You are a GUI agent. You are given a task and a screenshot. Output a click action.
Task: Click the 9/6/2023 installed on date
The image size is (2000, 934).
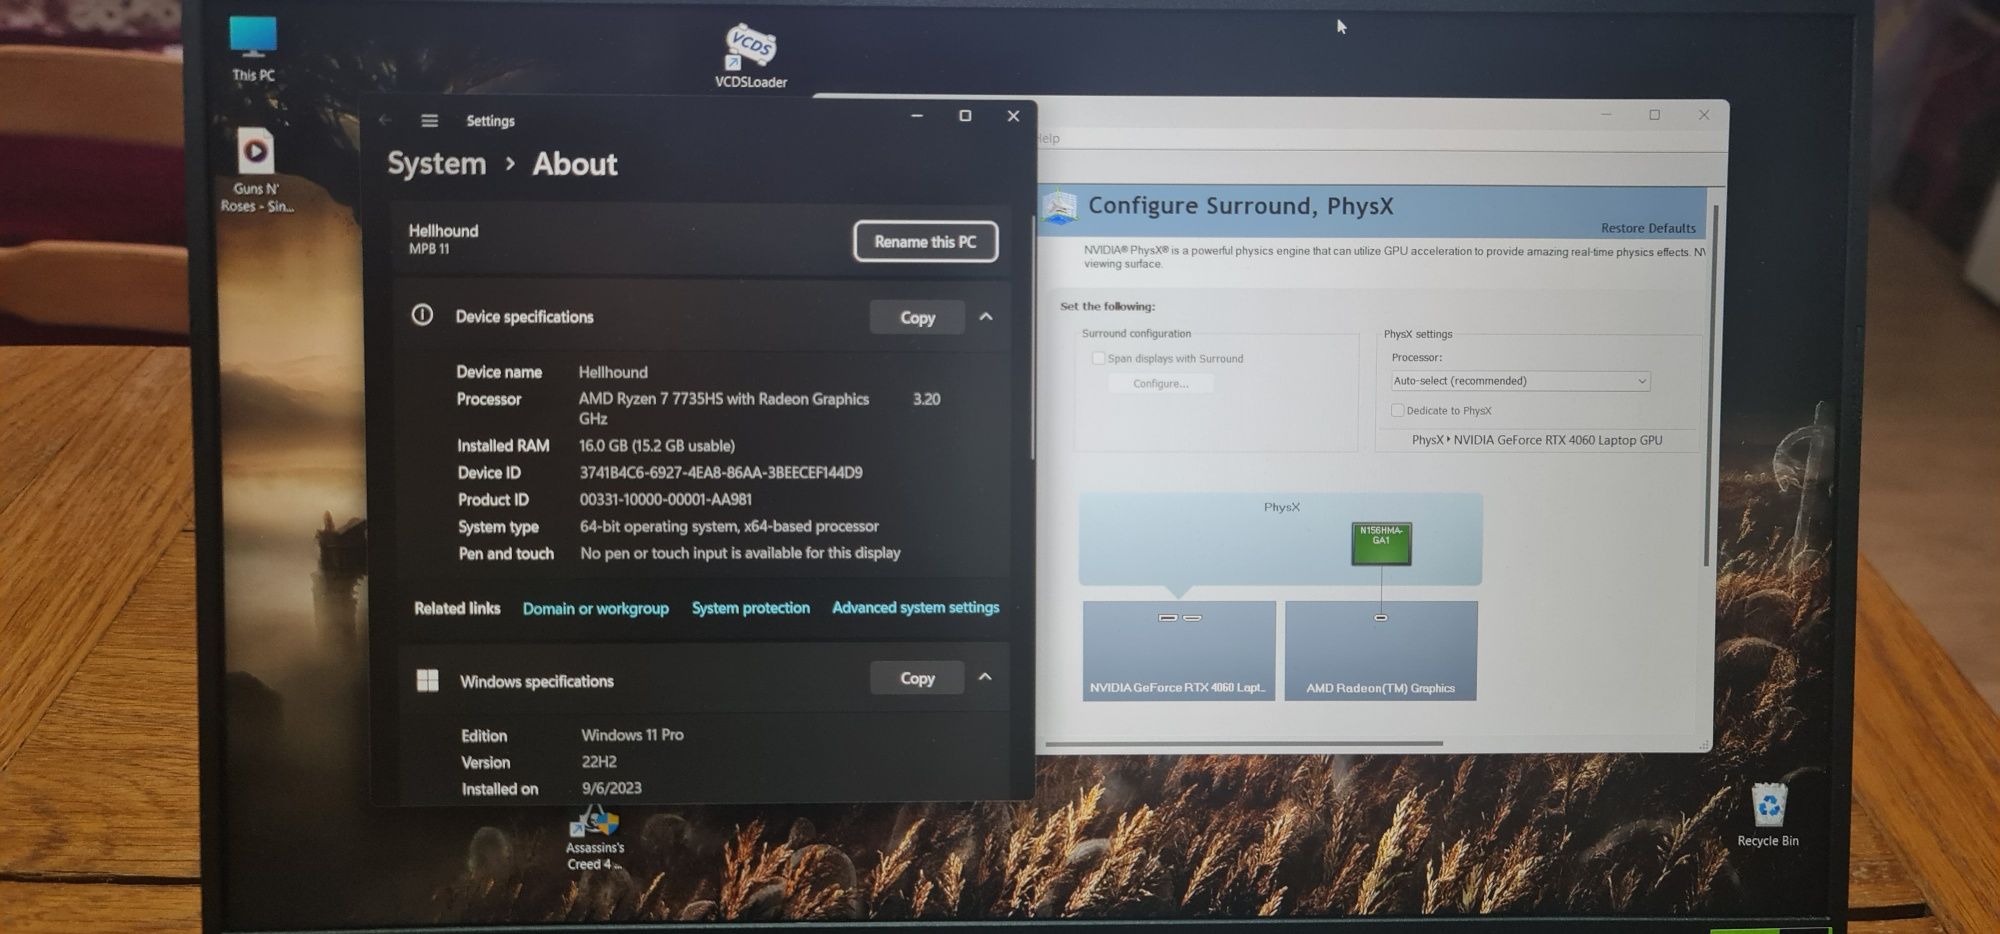tap(611, 788)
